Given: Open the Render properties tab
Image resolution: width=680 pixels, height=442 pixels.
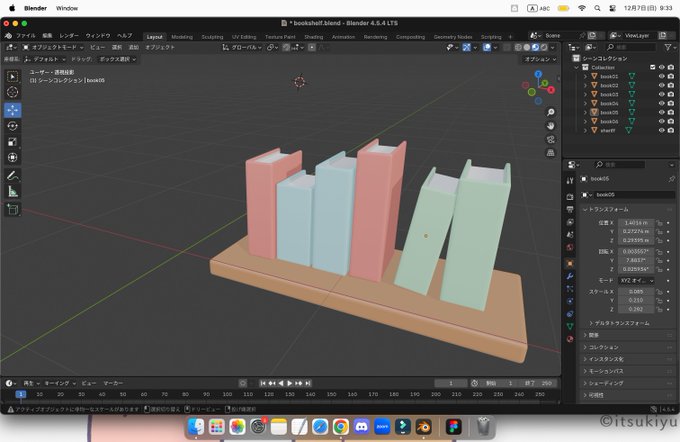Looking at the screenshot, I should 570,197.
